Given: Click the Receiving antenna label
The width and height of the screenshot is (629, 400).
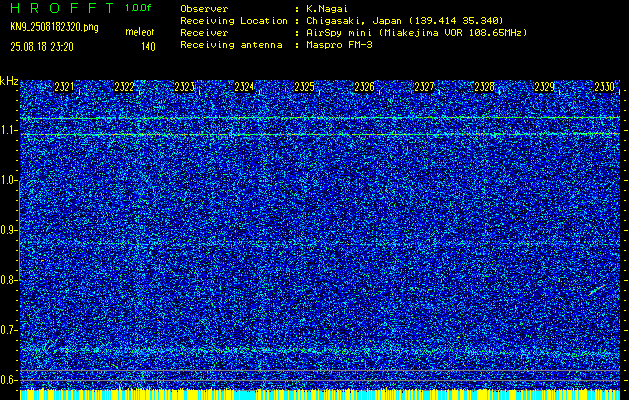Looking at the screenshot, I should pyautogui.click(x=231, y=45).
